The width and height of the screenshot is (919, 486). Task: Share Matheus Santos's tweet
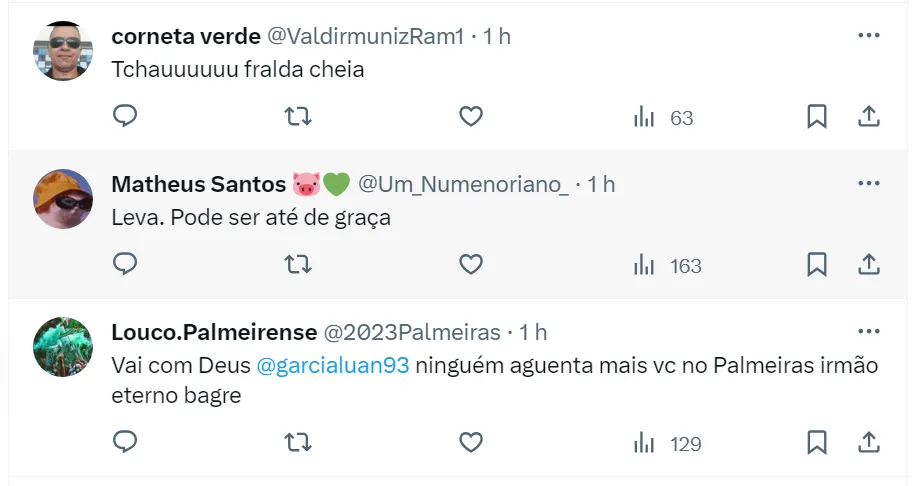coord(869,265)
